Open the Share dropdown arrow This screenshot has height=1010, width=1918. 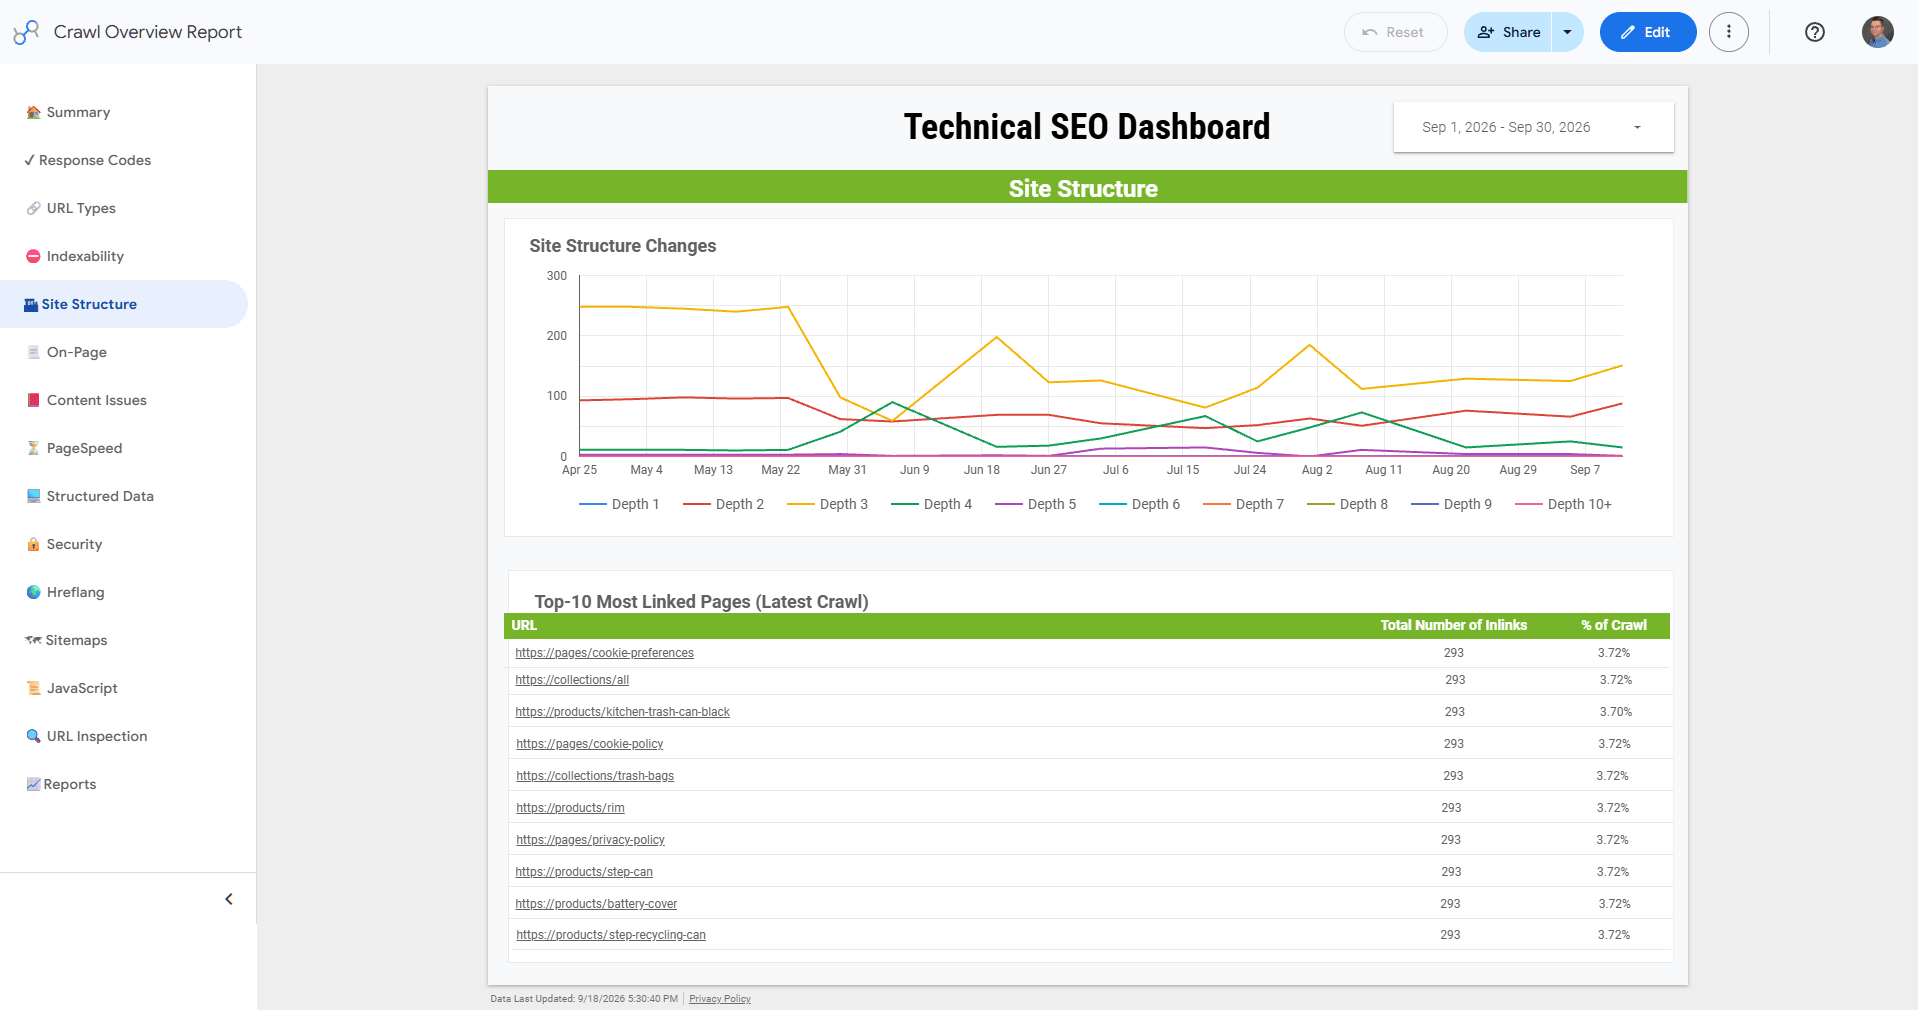click(x=1567, y=32)
